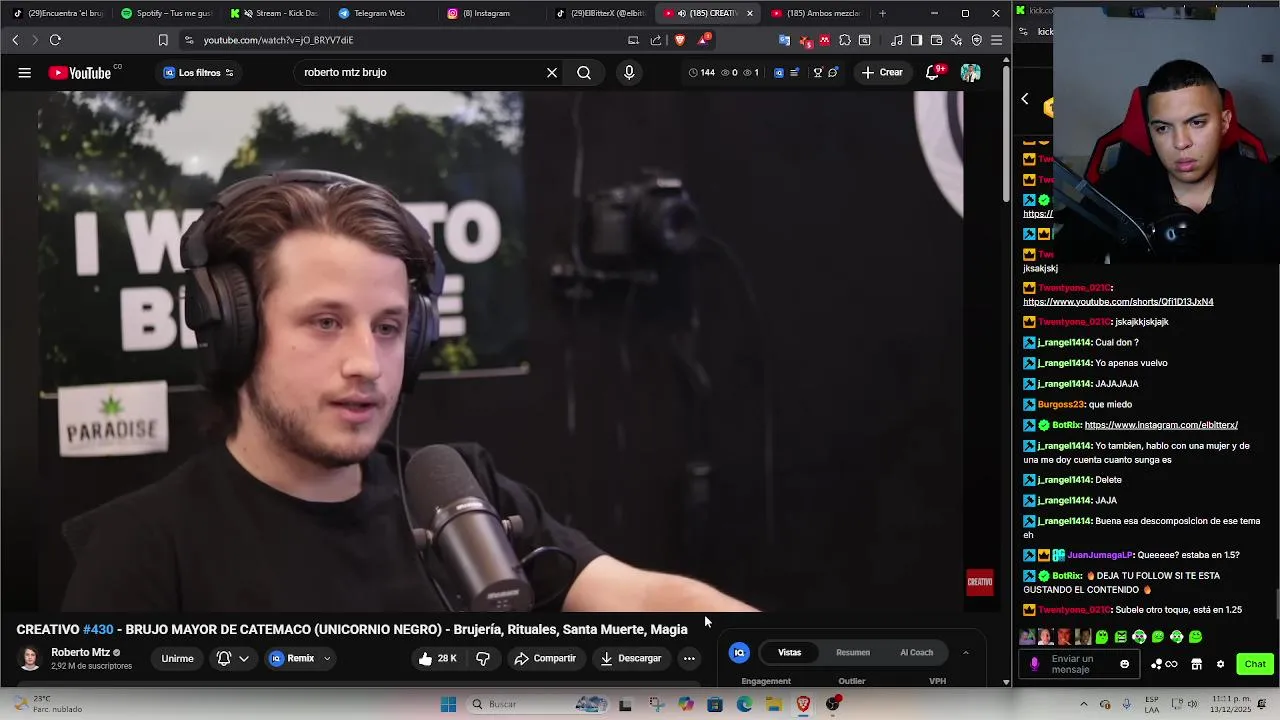The image size is (1280, 720).
Task: Open the browser main menu
Action: [996, 40]
